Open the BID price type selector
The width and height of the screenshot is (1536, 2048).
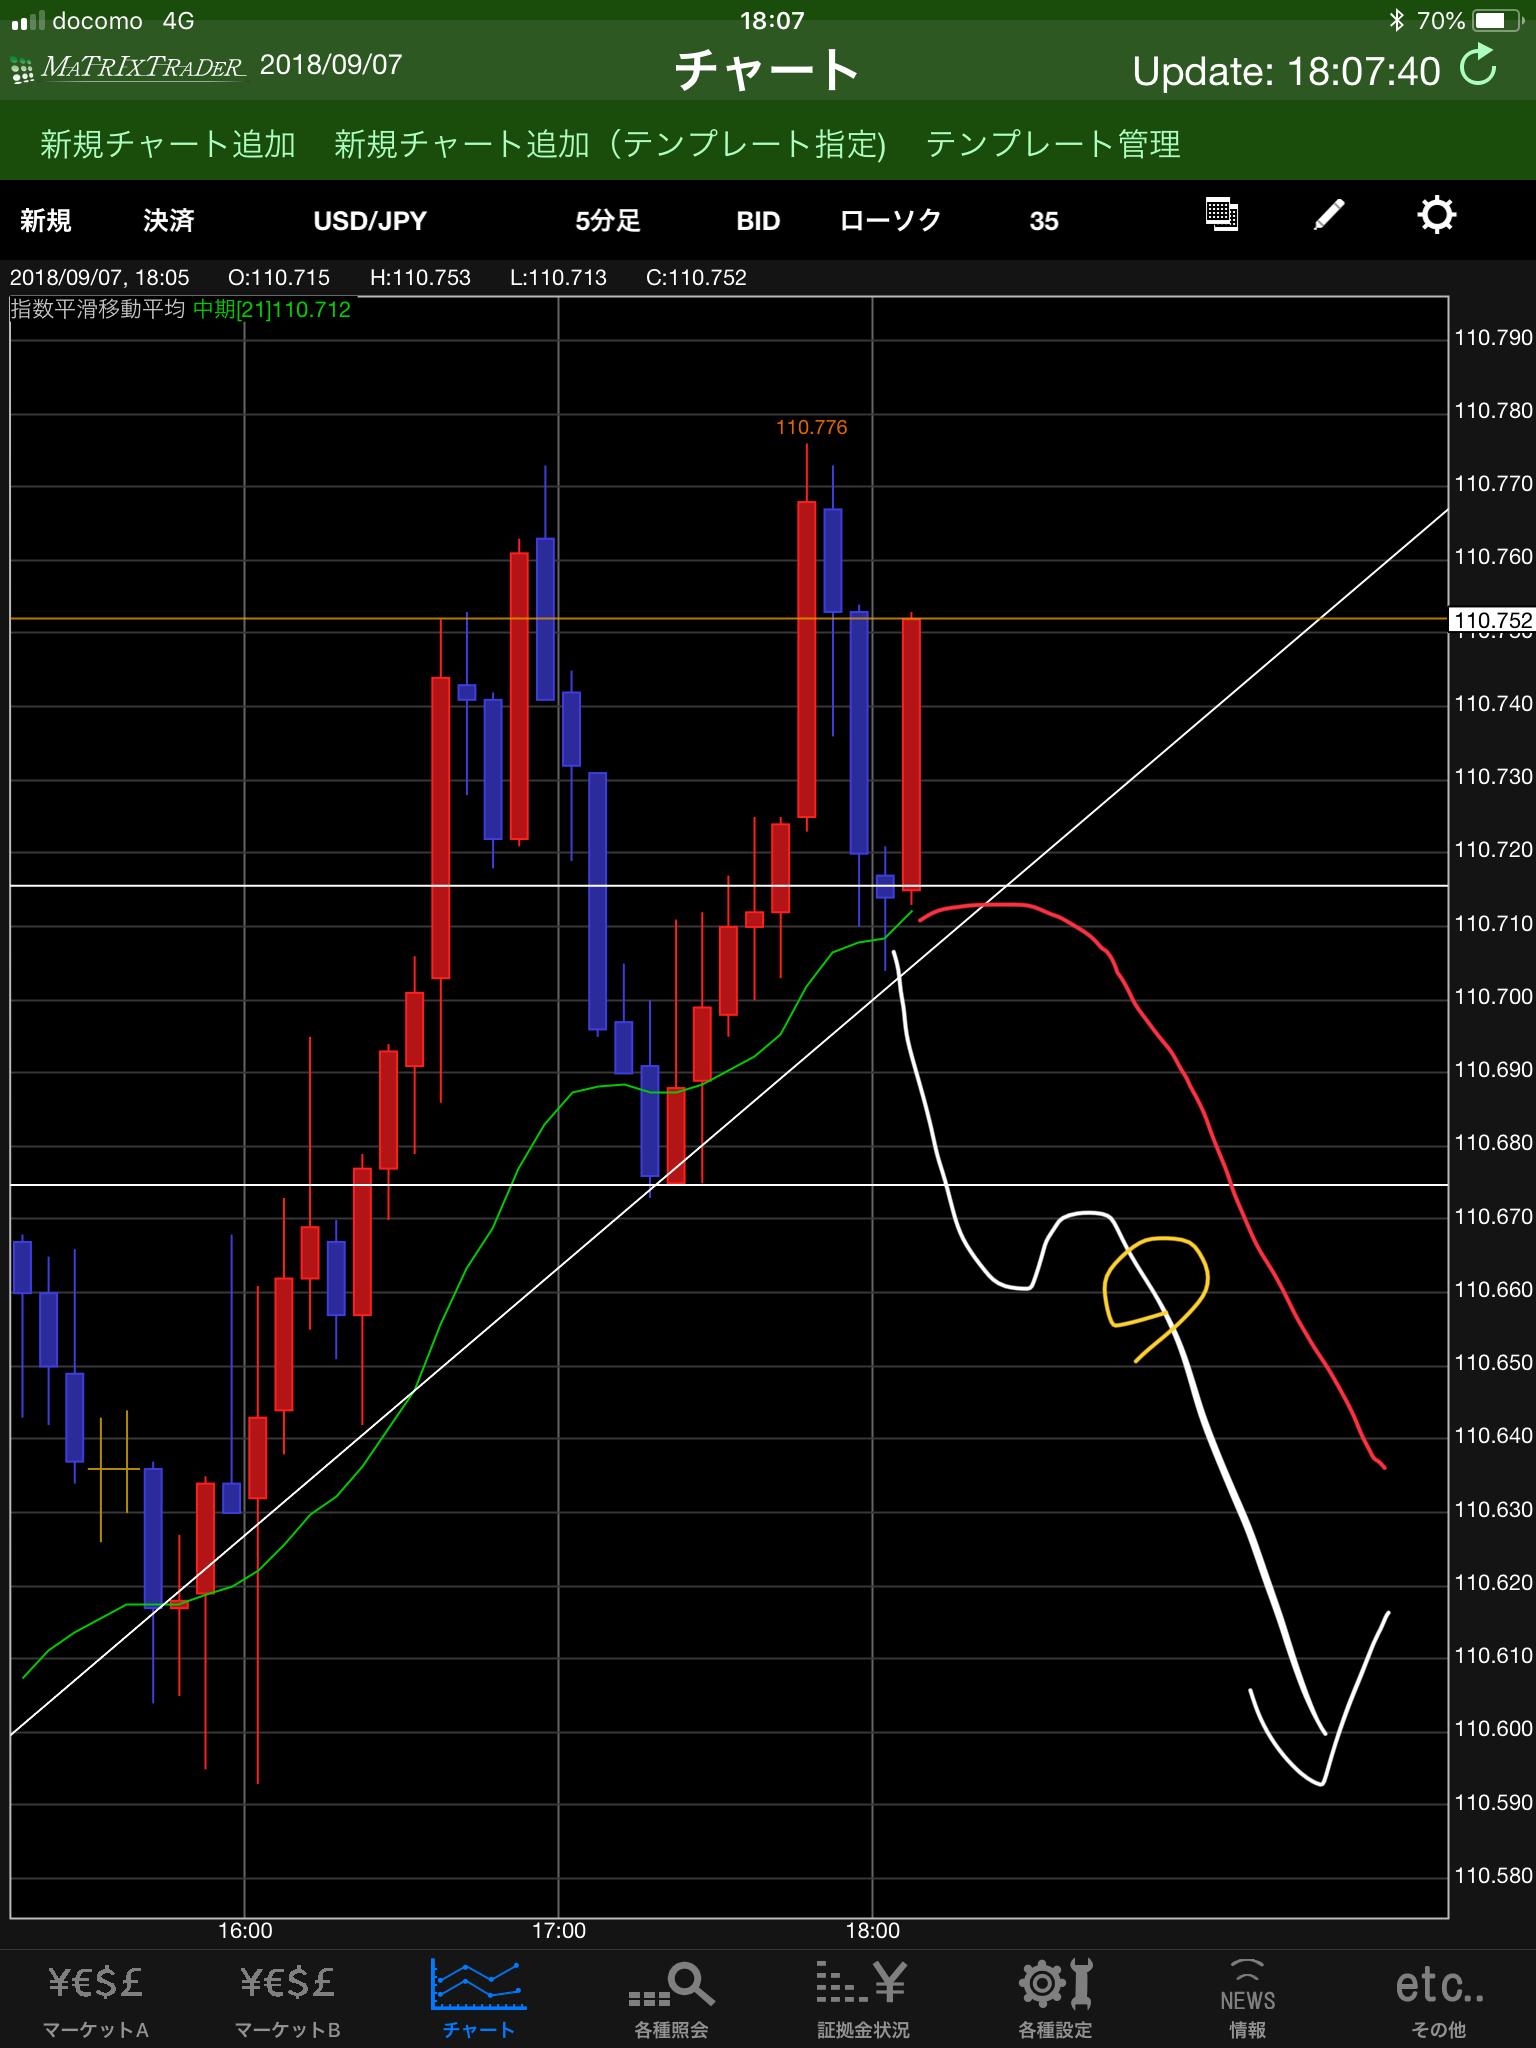pyautogui.click(x=758, y=221)
